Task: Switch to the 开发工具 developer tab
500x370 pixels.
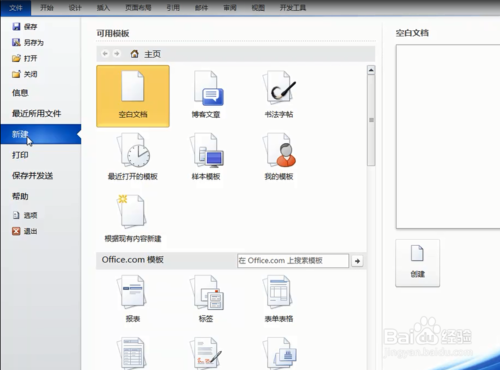Action: pos(293,8)
